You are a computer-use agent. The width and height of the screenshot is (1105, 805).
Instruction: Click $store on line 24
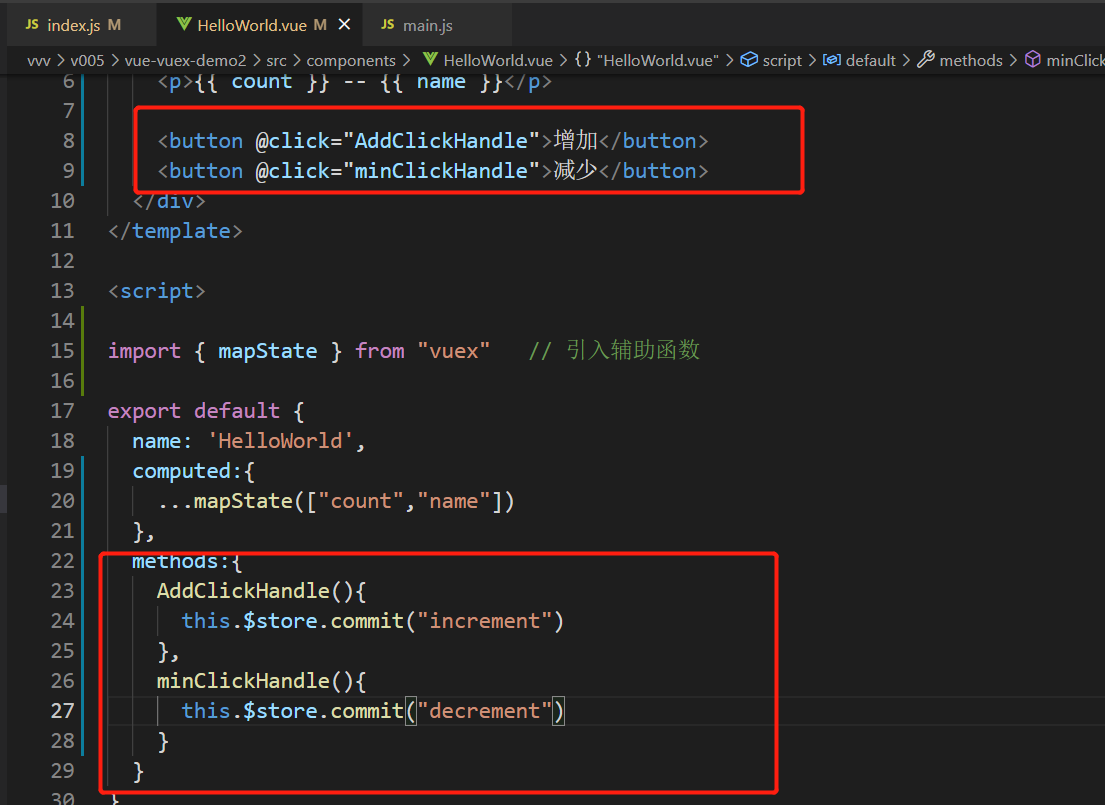pyautogui.click(x=280, y=621)
